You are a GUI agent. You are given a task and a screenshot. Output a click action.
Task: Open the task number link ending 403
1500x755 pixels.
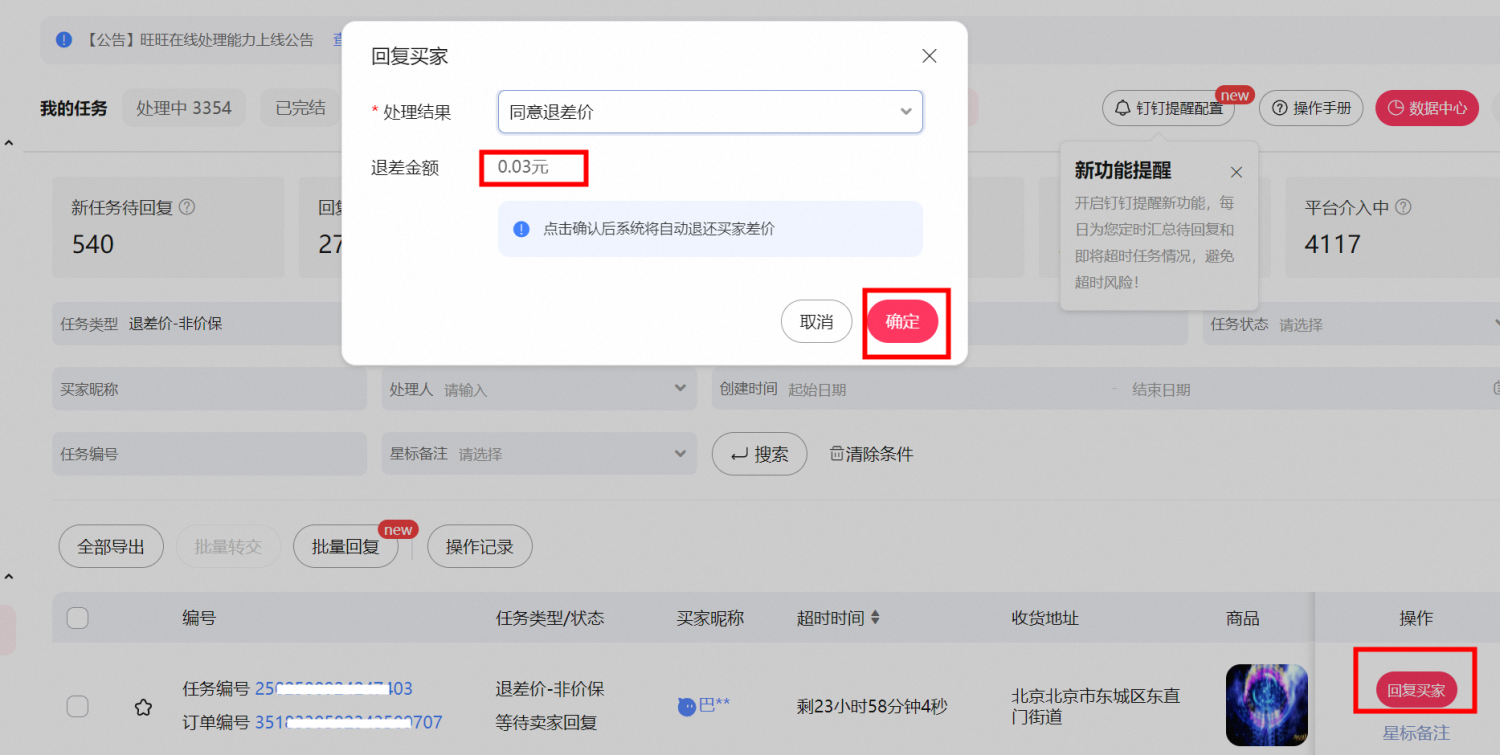click(x=334, y=689)
